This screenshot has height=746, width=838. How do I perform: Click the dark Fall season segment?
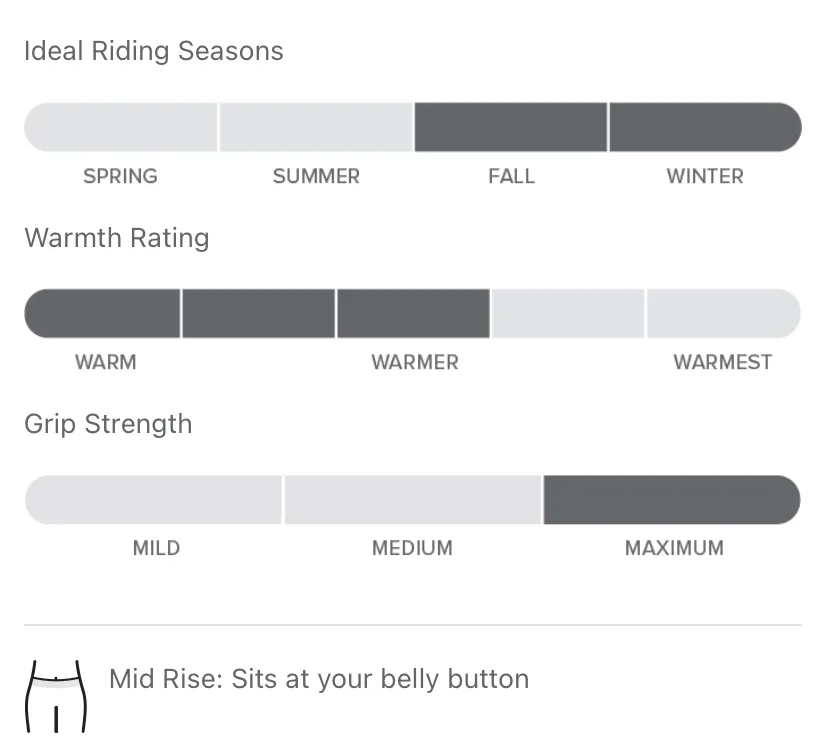511,127
